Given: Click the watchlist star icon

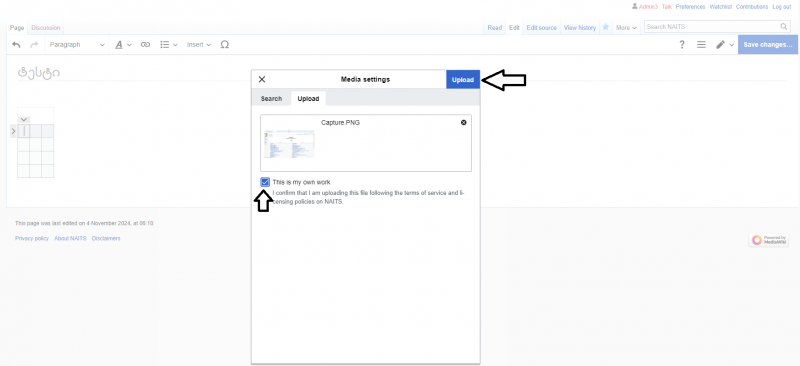Looking at the screenshot, I should click(x=606, y=27).
